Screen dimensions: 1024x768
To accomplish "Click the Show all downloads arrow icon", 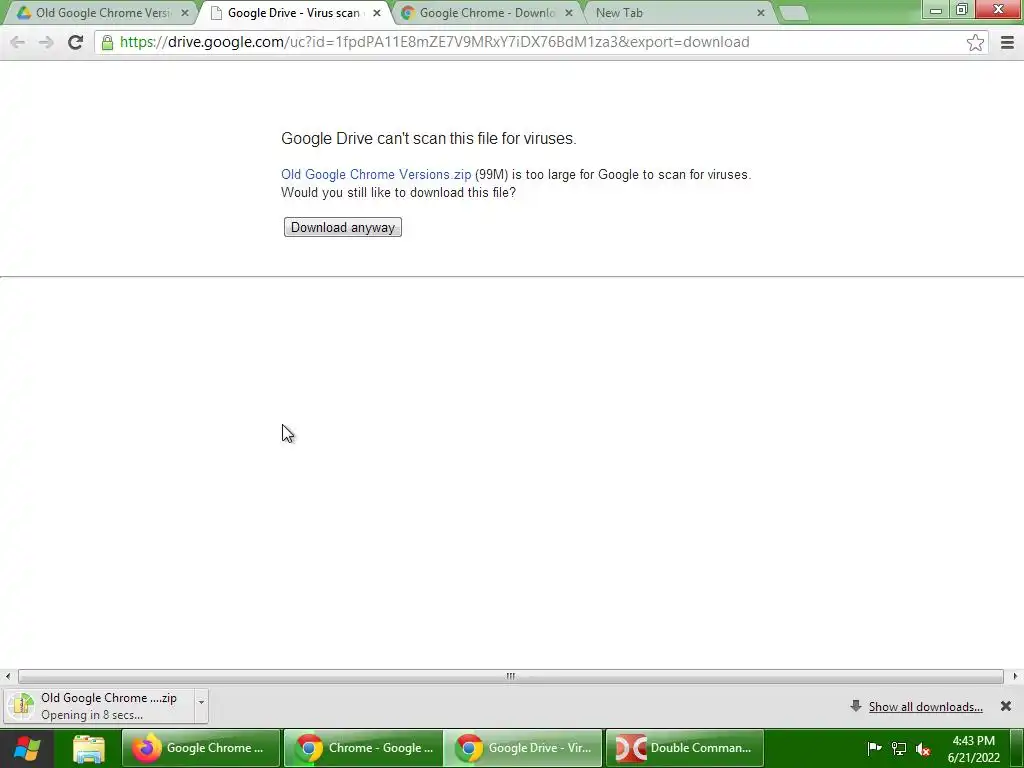I will click(x=856, y=706).
